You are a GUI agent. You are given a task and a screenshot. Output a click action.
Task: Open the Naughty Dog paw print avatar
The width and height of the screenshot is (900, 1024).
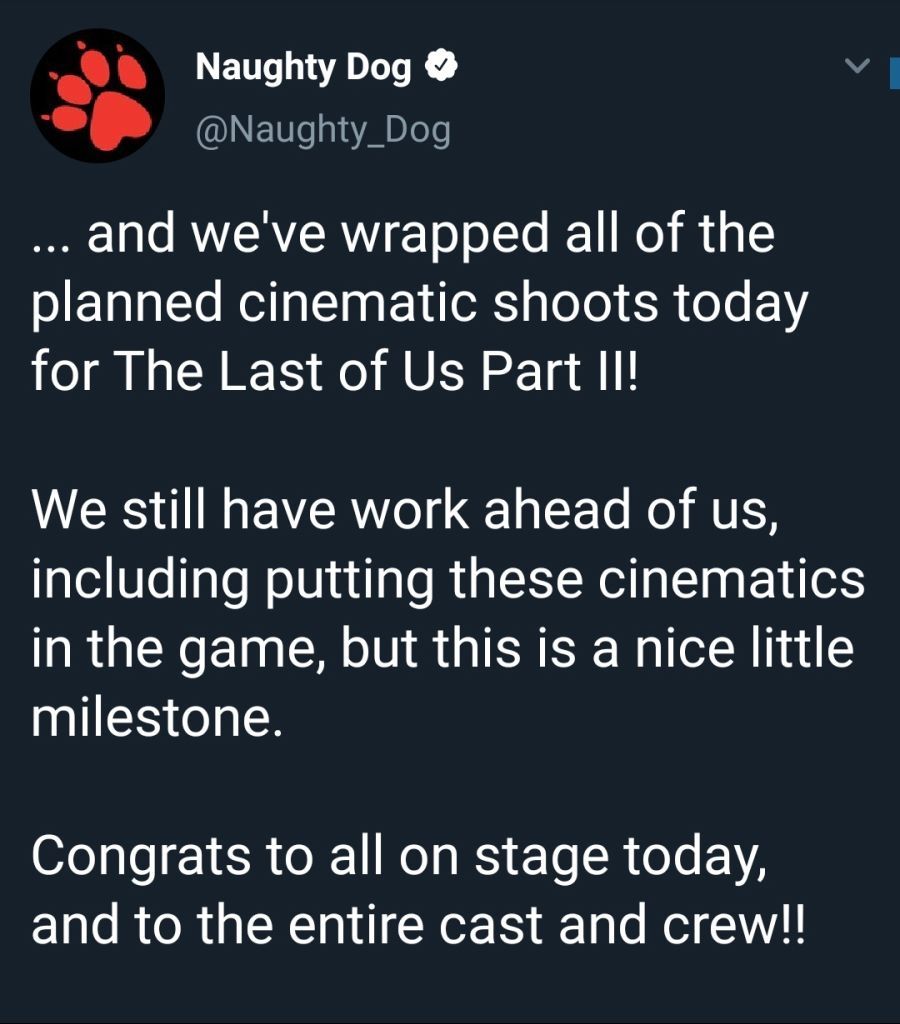point(97,95)
